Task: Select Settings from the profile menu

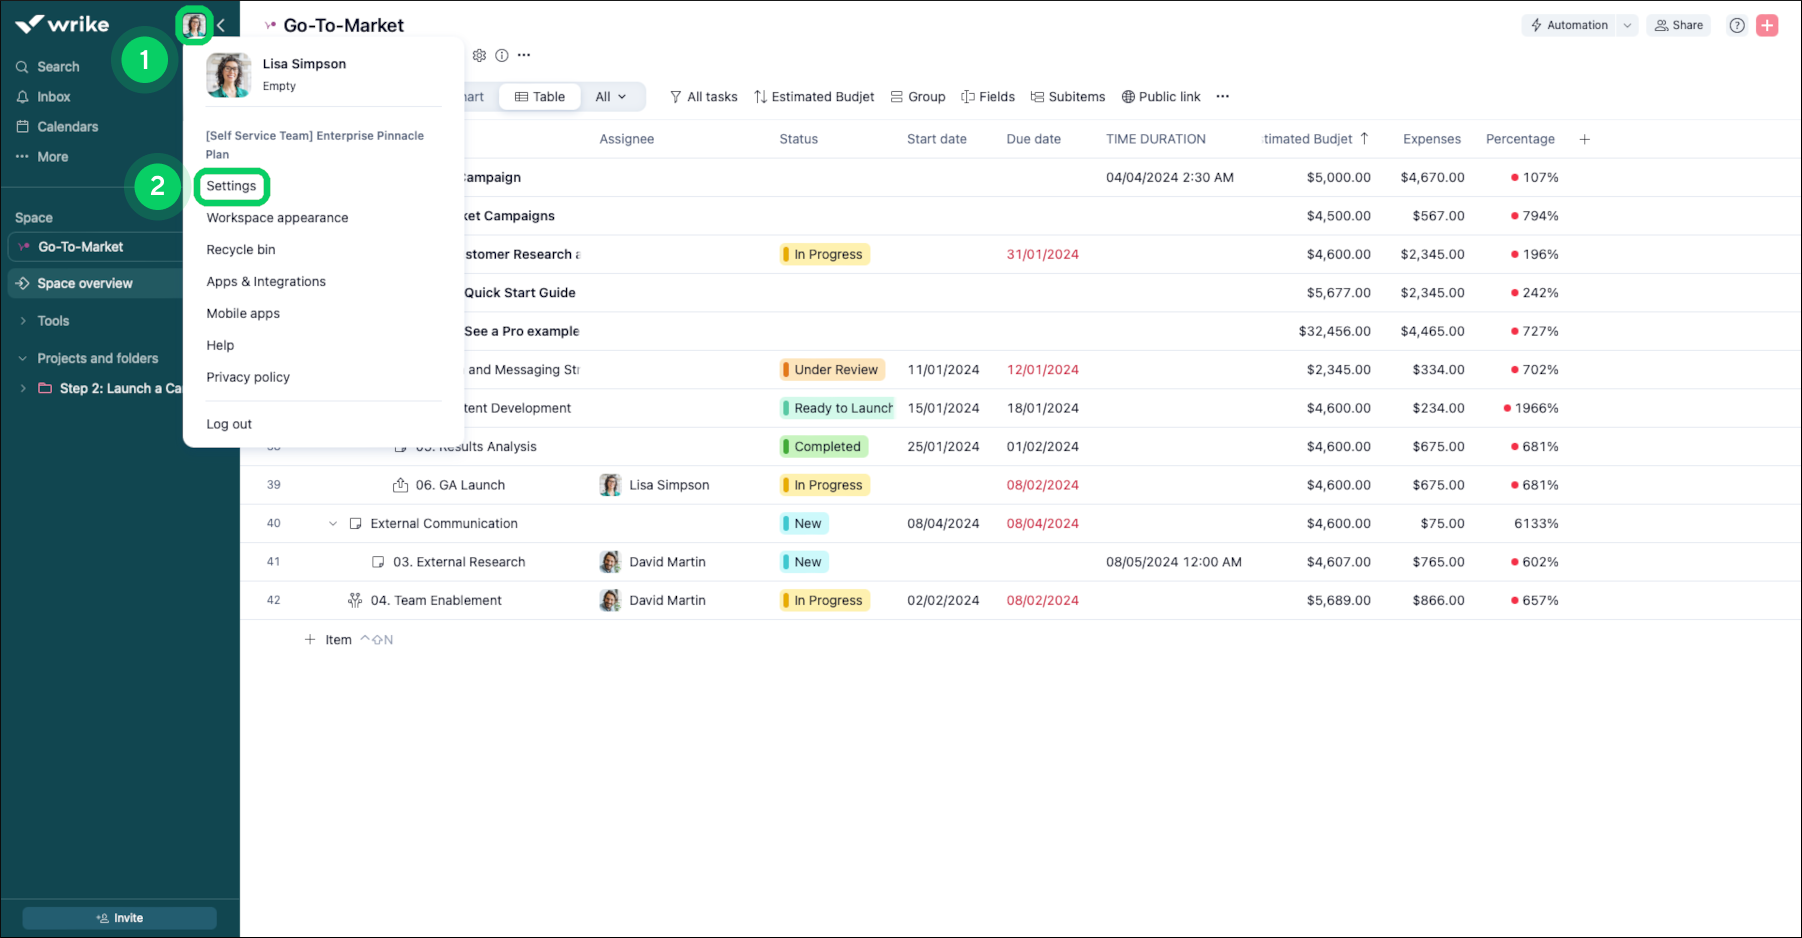Action: click(x=231, y=186)
